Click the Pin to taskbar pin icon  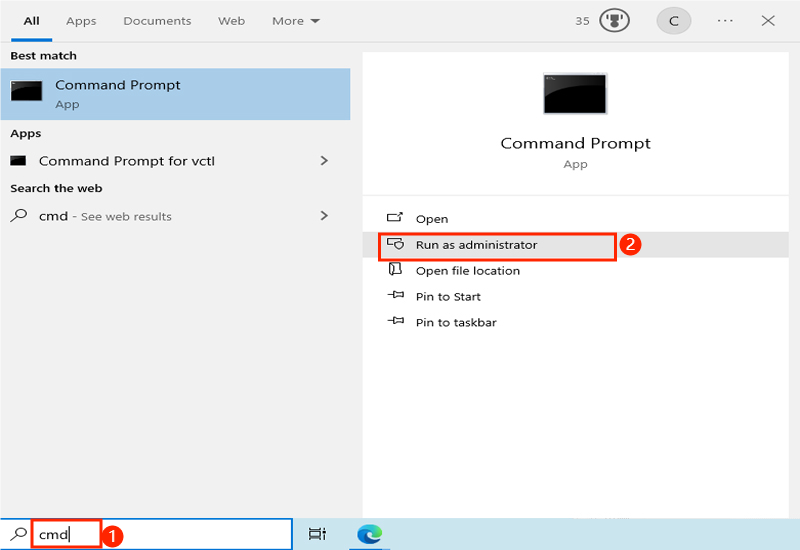(x=396, y=321)
